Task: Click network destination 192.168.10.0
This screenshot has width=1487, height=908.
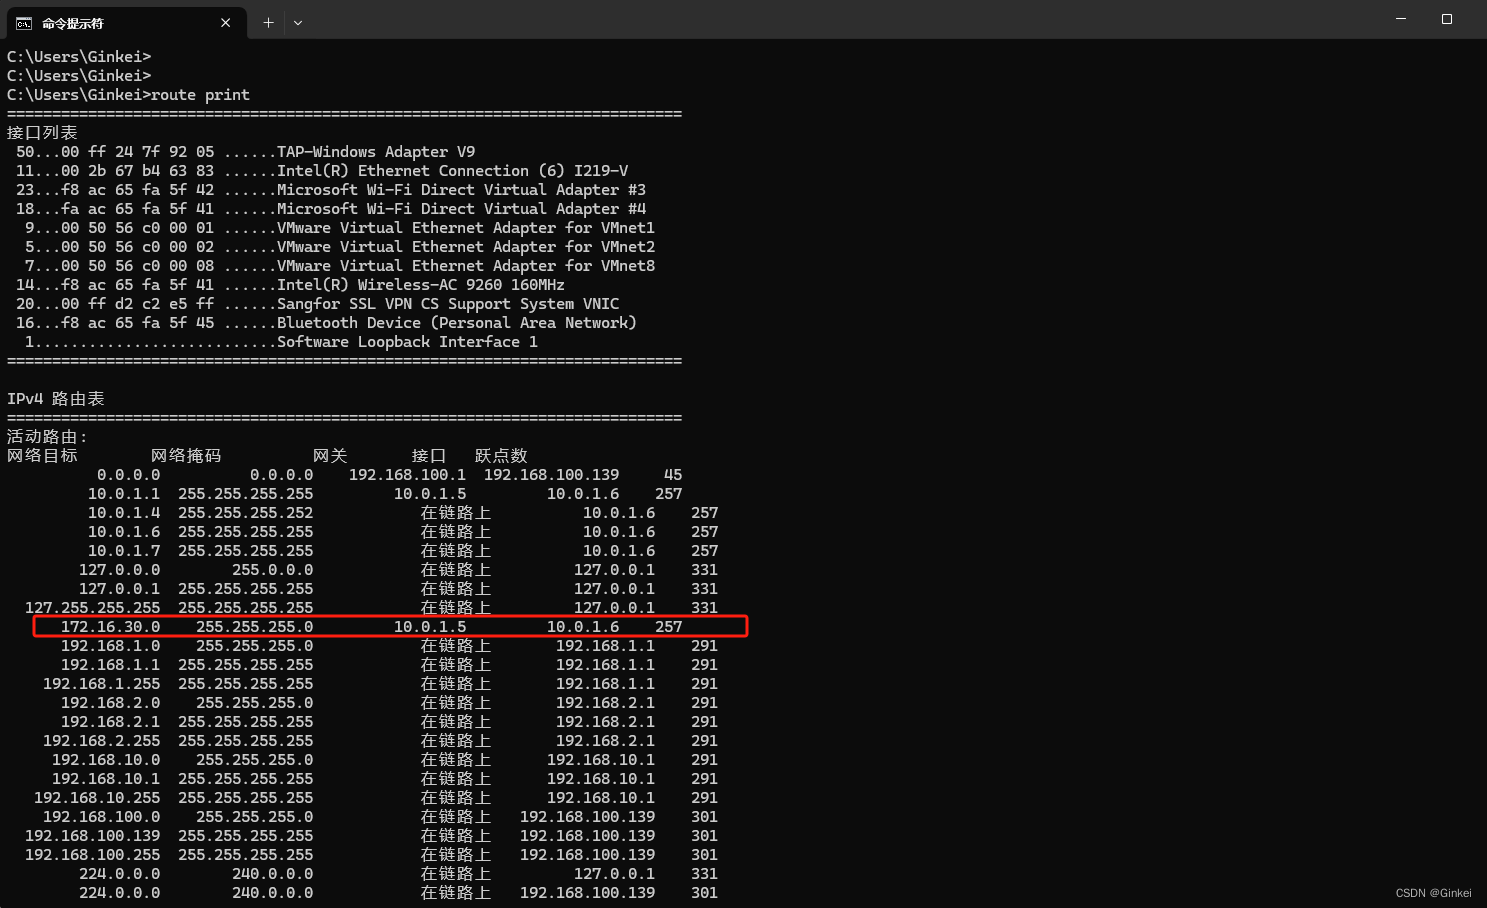Action: coord(106,760)
